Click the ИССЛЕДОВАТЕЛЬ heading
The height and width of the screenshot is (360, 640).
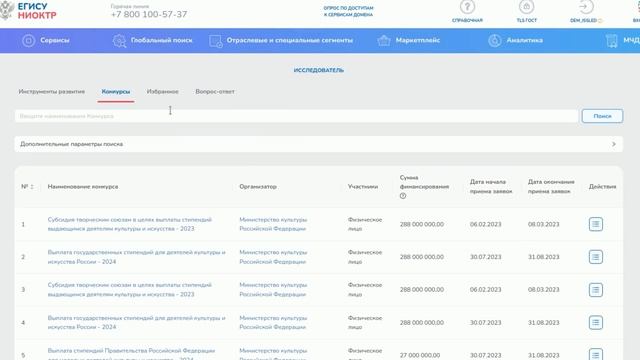[319, 70]
